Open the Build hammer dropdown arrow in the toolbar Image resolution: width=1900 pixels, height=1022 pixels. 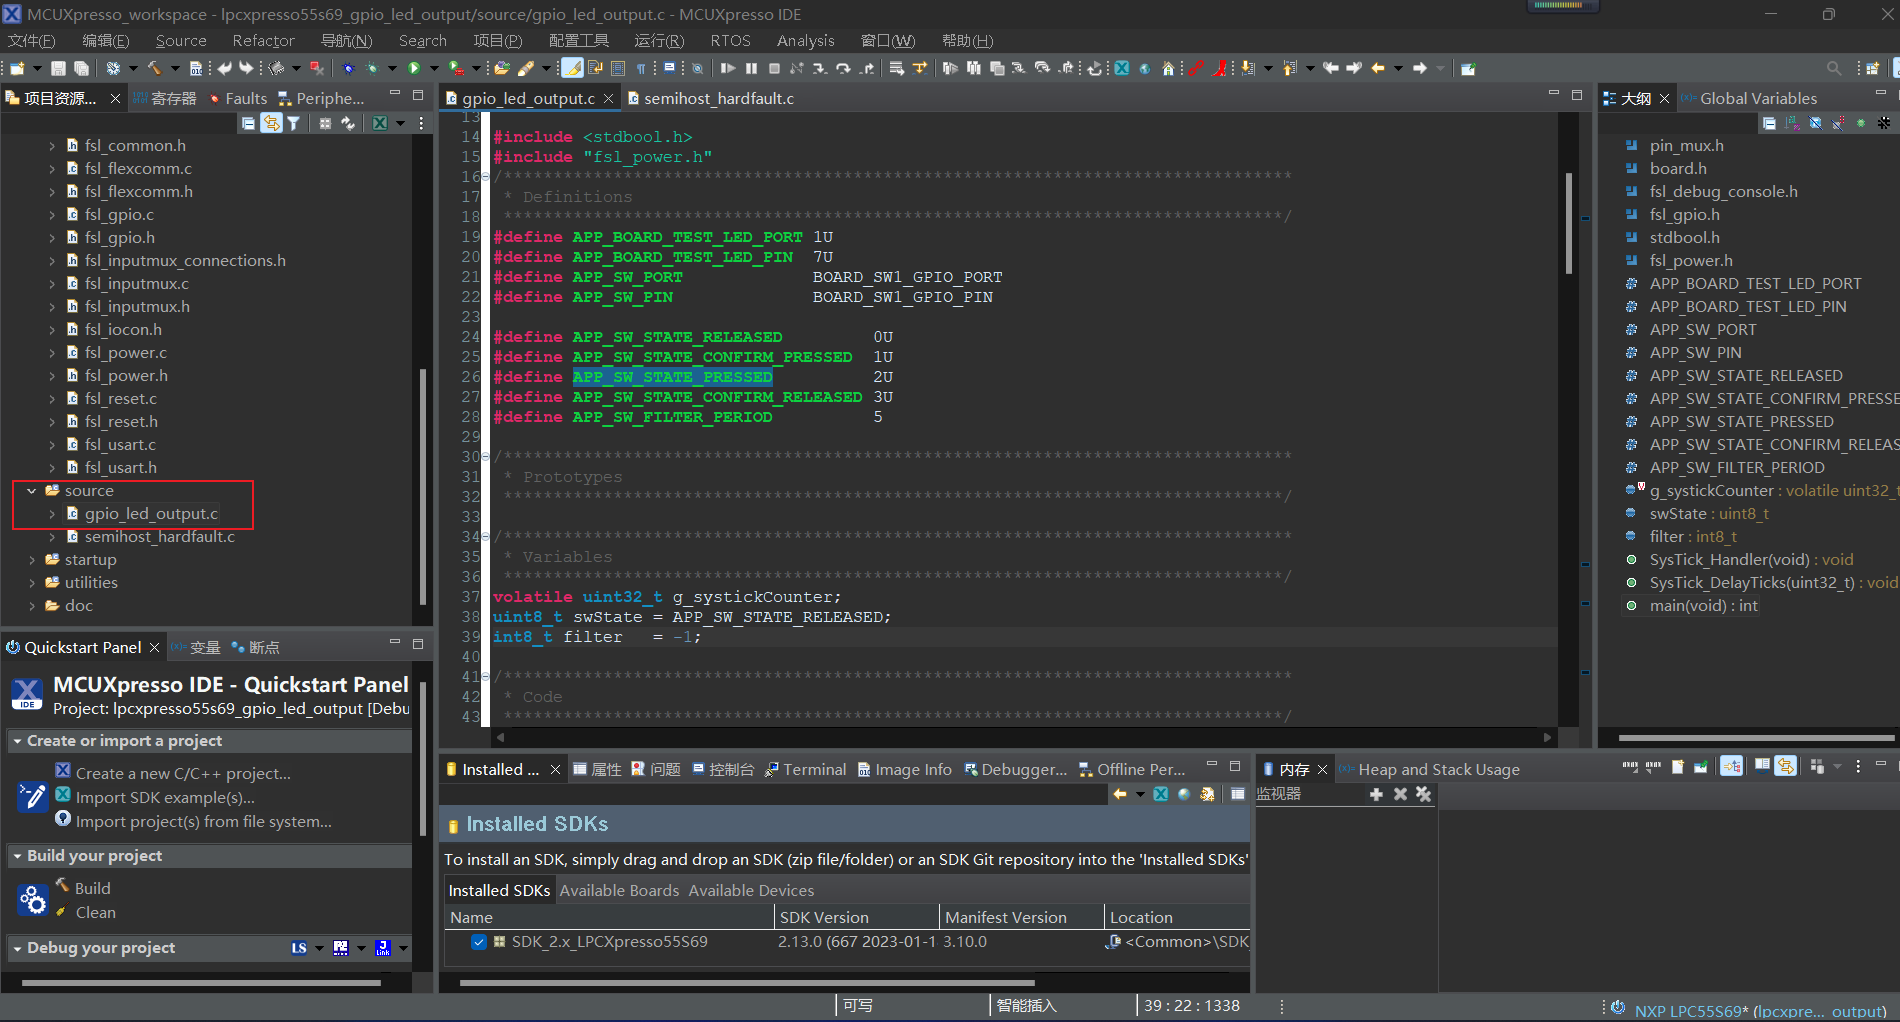click(x=175, y=68)
